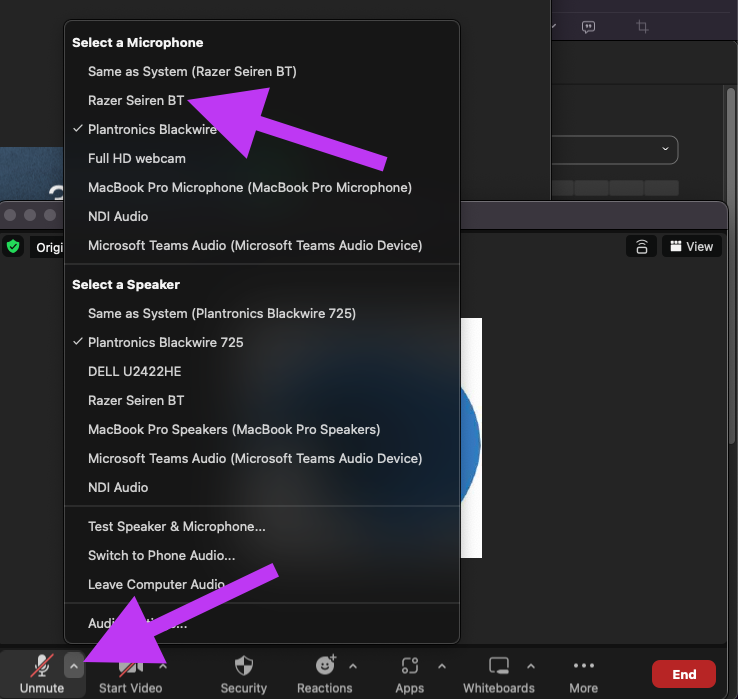Image resolution: width=738 pixels, height=699 pixels.
Task: Click the crop icon in background window
Action: pyautogui.click(x=642, y=26)
